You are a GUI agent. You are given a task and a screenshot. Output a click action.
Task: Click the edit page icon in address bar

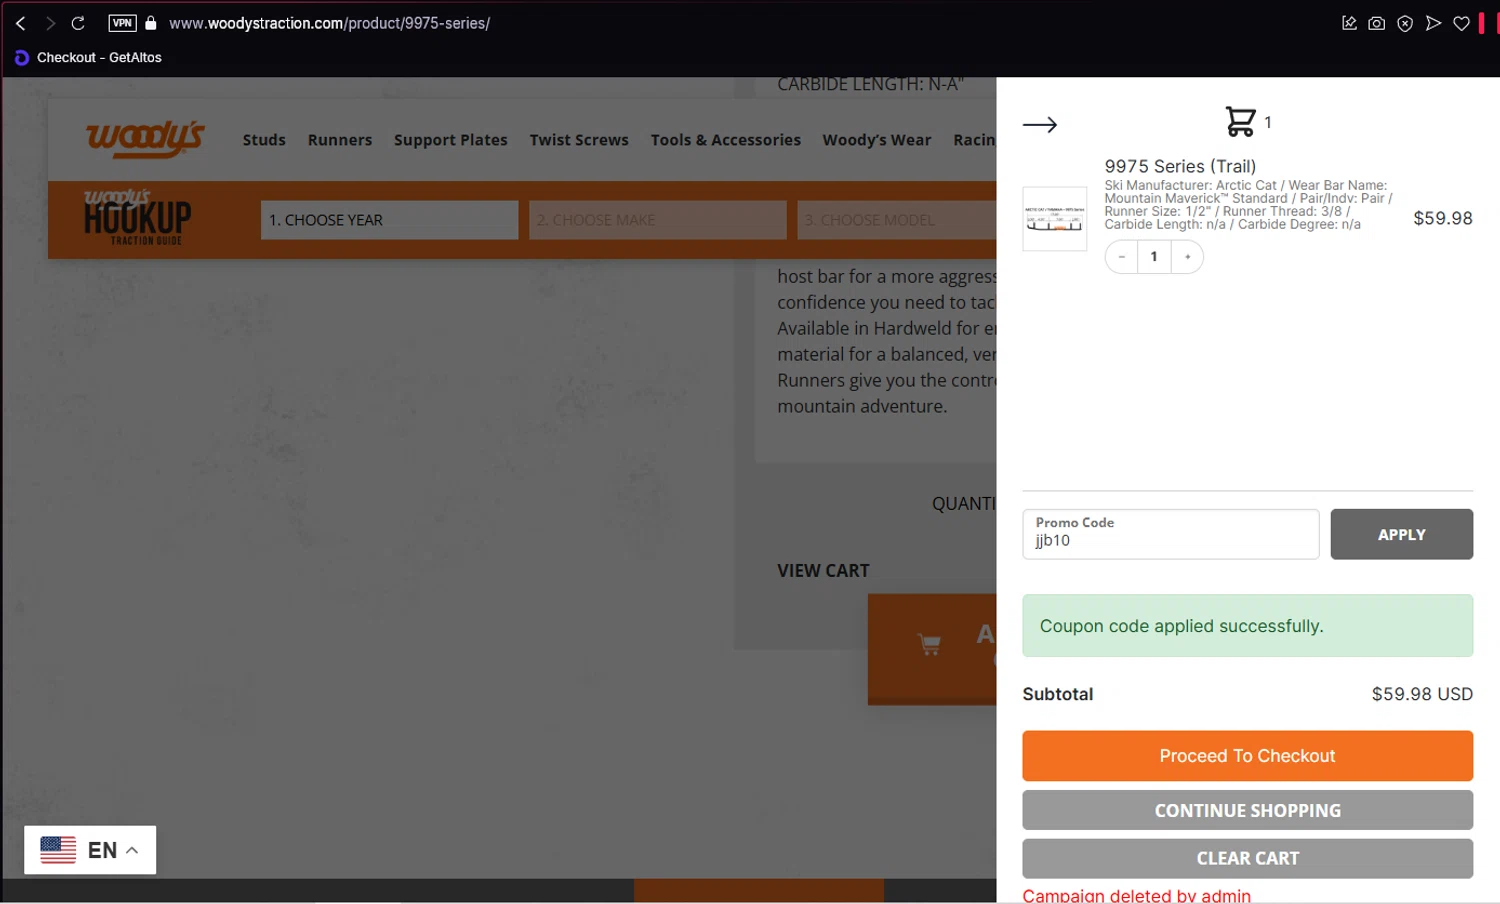(x=1349, y=23)
